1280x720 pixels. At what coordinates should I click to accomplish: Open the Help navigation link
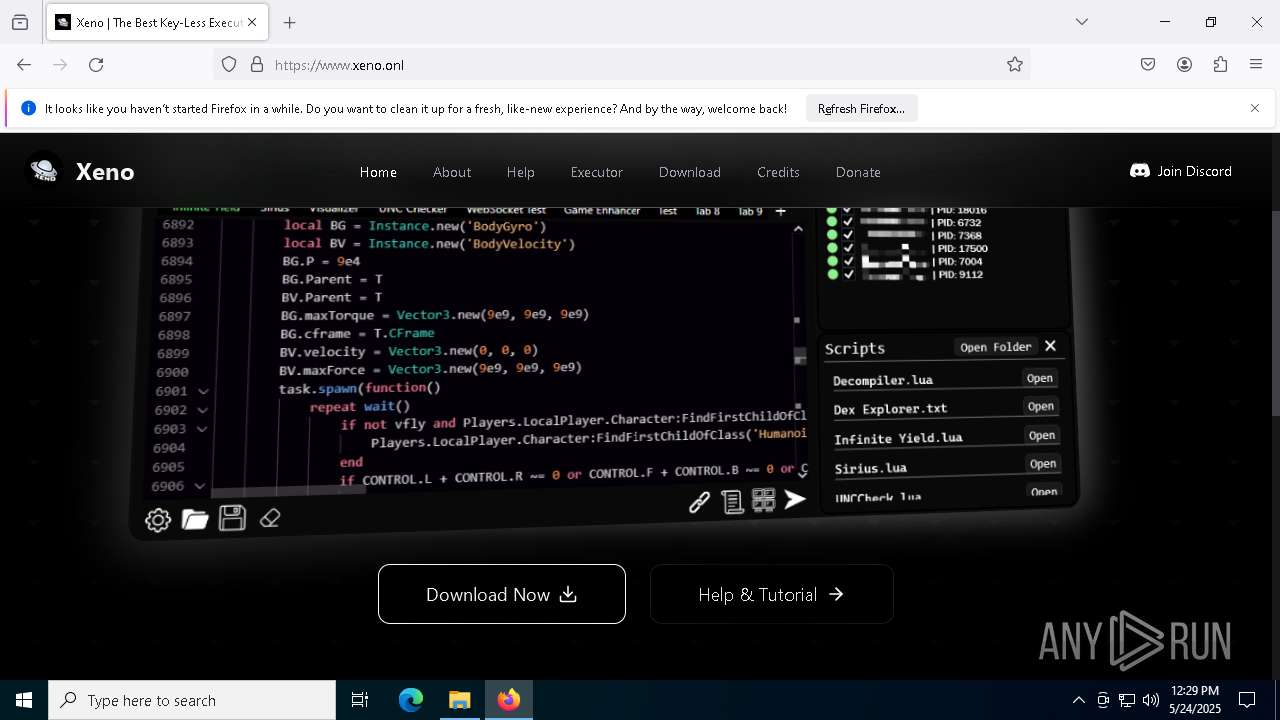tap(521, 172)
